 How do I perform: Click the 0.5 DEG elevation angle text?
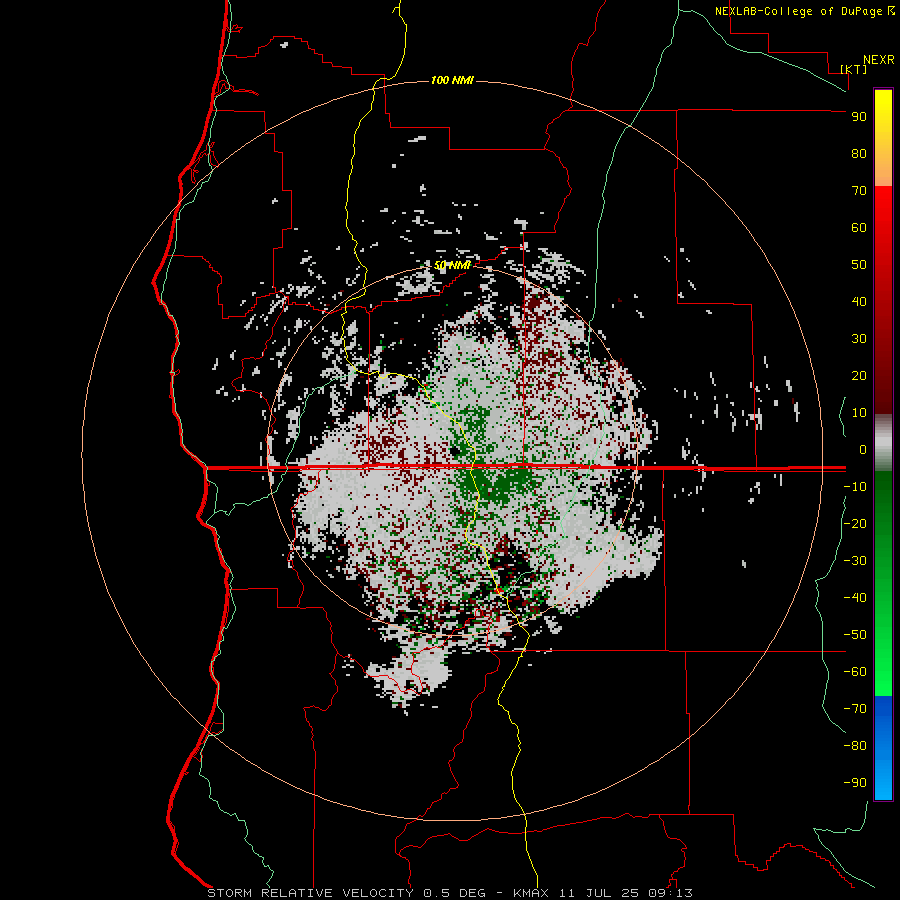click(x=455, y=893)
